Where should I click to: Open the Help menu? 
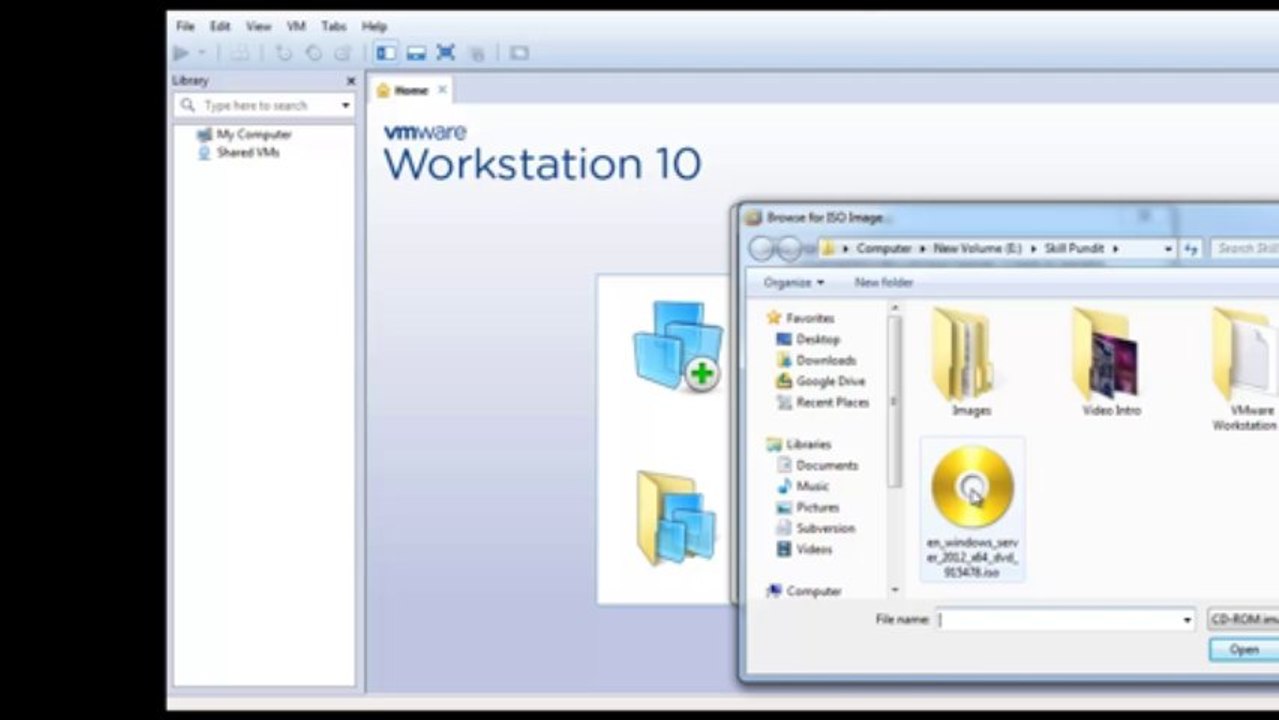374,27
